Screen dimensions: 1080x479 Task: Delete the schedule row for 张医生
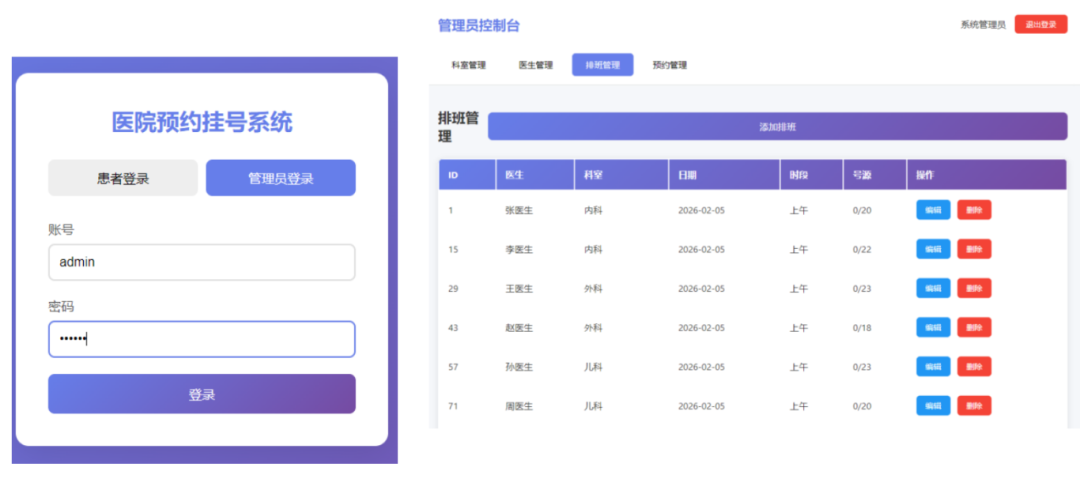(x=974, y=210)
